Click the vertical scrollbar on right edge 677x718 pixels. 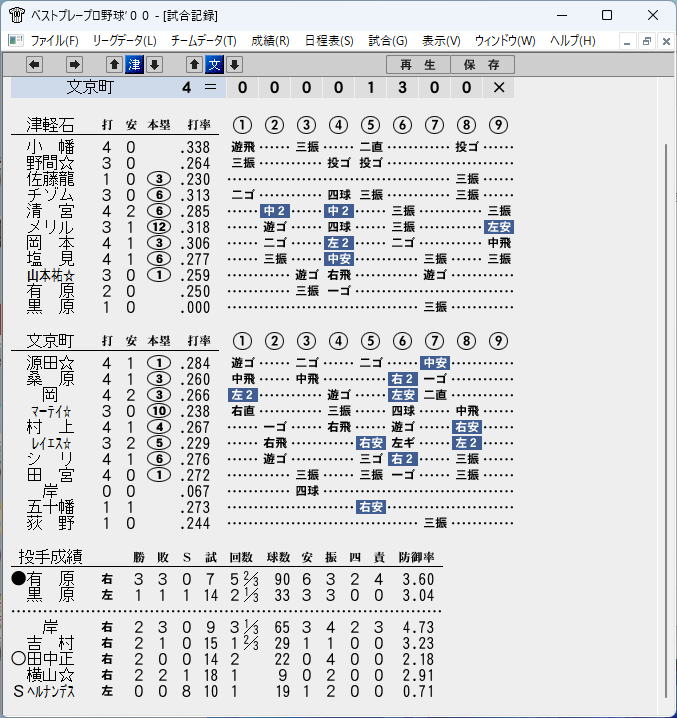(666, 421)
